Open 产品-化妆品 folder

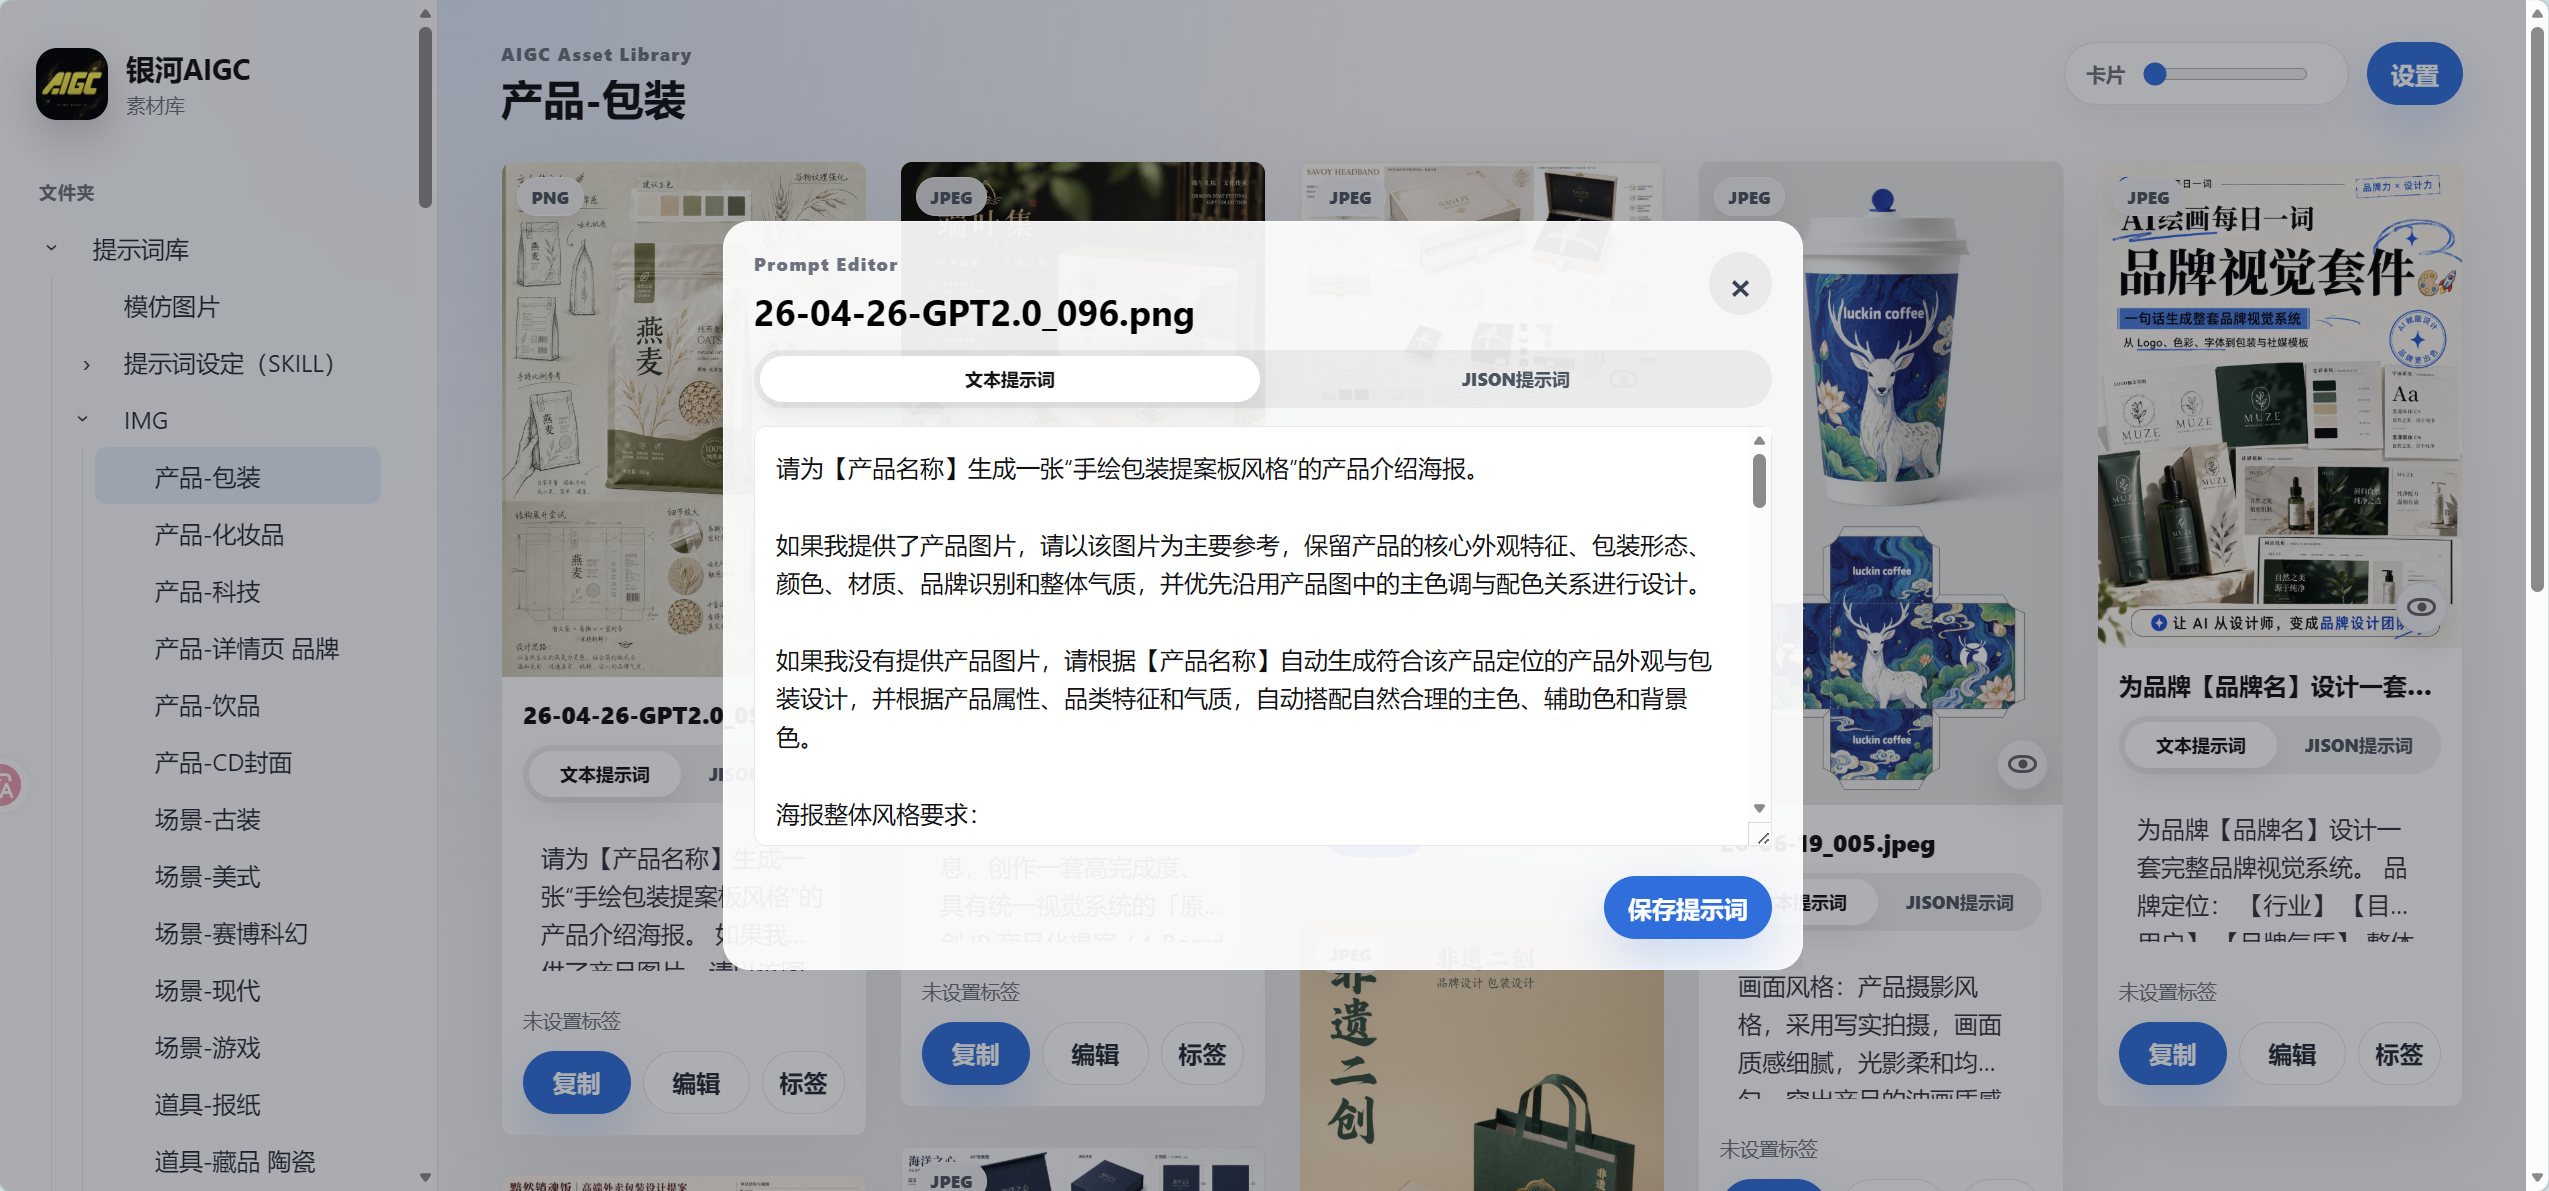[219, 535]
